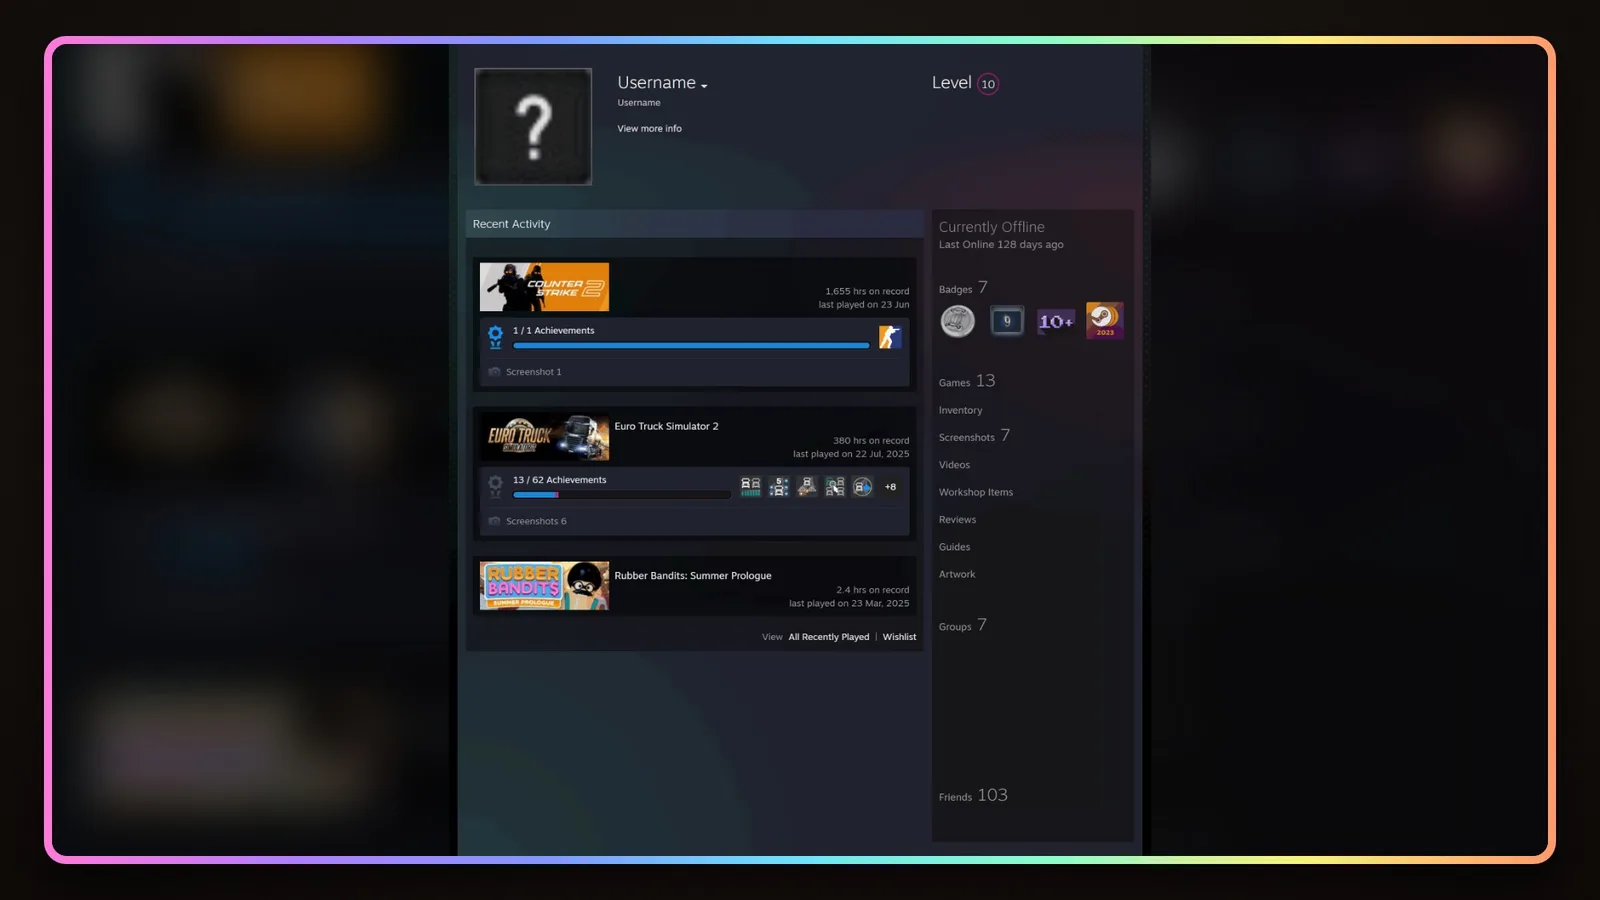
Task: Open Groups 7 link
Action: coord(963,625)
